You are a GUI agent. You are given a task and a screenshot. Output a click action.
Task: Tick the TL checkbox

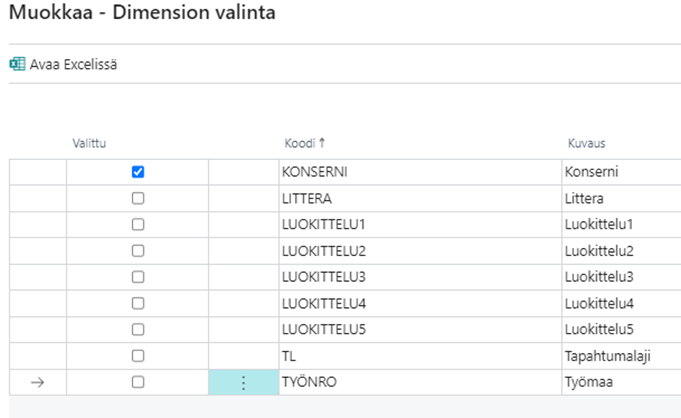(x=138, y=355)
